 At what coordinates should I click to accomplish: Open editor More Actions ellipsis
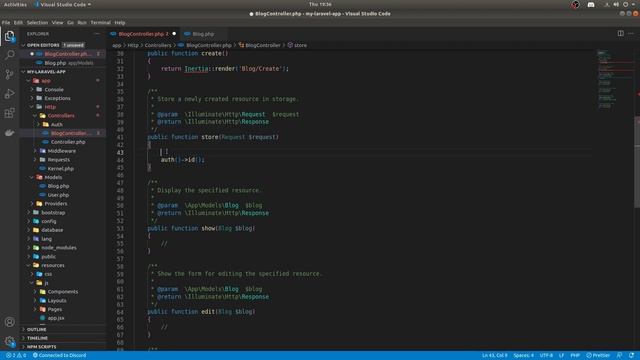631,33
